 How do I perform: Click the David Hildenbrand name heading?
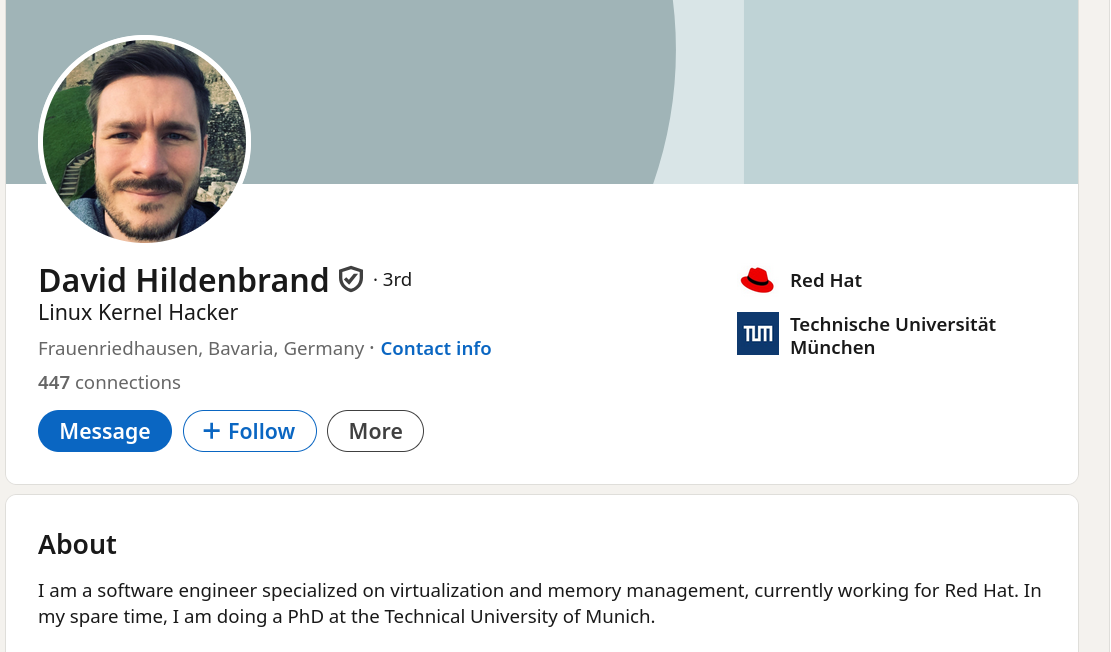click(x=183, y=280)
